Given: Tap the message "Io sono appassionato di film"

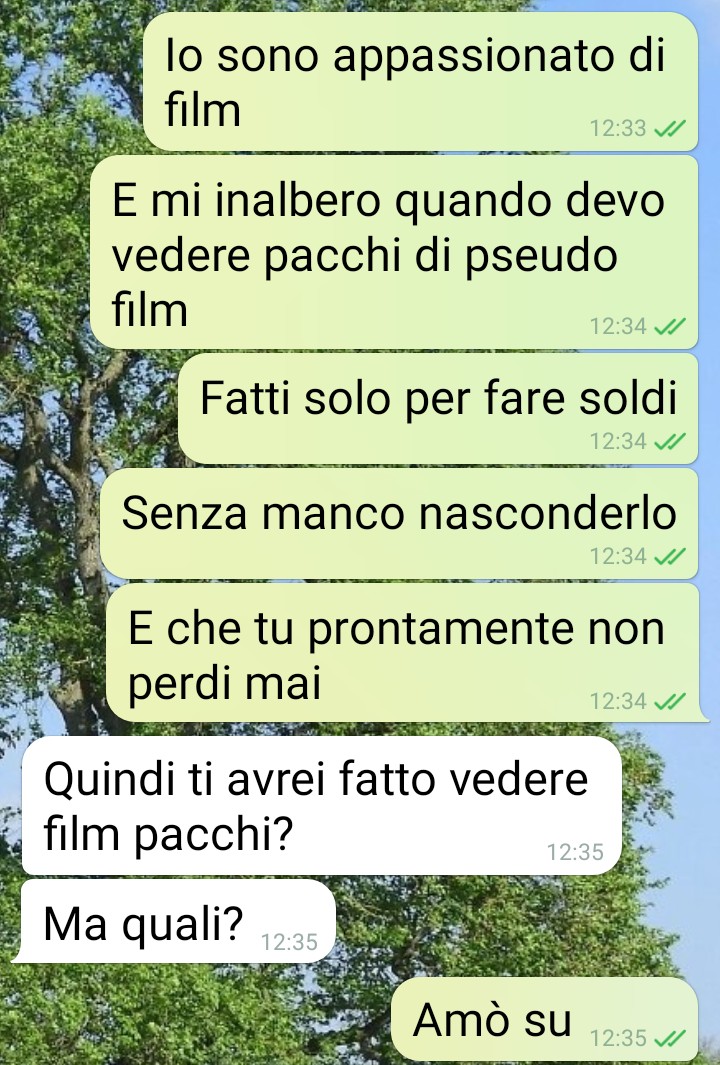Looking at the screenshot, I should (x=420, y=82).
